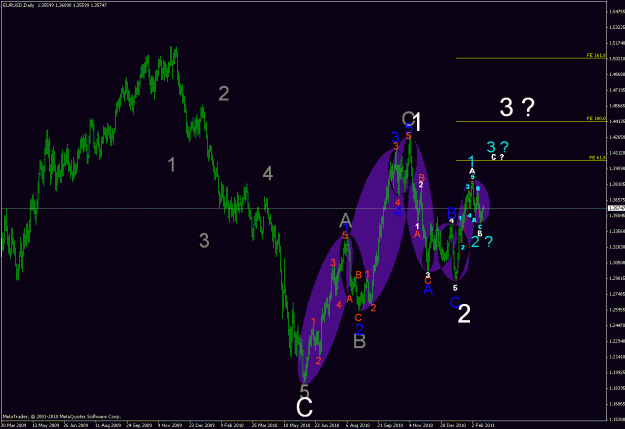Image resolution: width=625 pixels, height=429 pixels.
Task: Click the "30 Mar 2009" date on time axis
Action: 14,425
